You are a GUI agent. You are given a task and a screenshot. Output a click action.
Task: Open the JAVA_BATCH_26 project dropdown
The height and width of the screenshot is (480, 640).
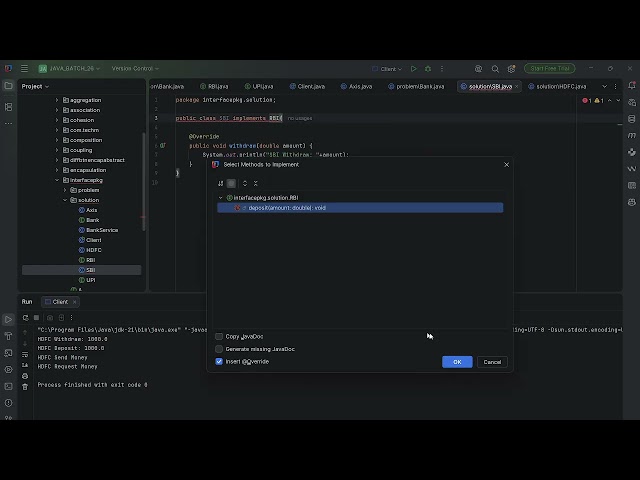click(69, 69)
